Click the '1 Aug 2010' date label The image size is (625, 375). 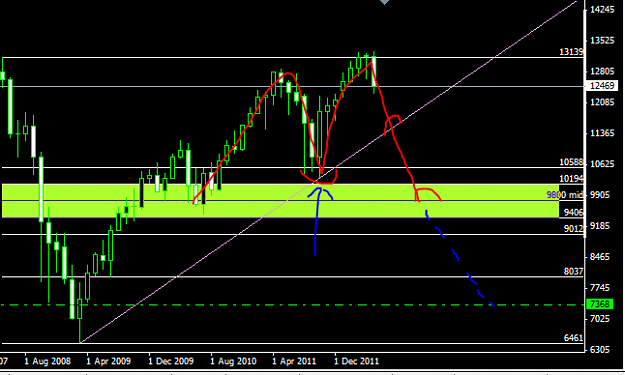tap(233, 361)
